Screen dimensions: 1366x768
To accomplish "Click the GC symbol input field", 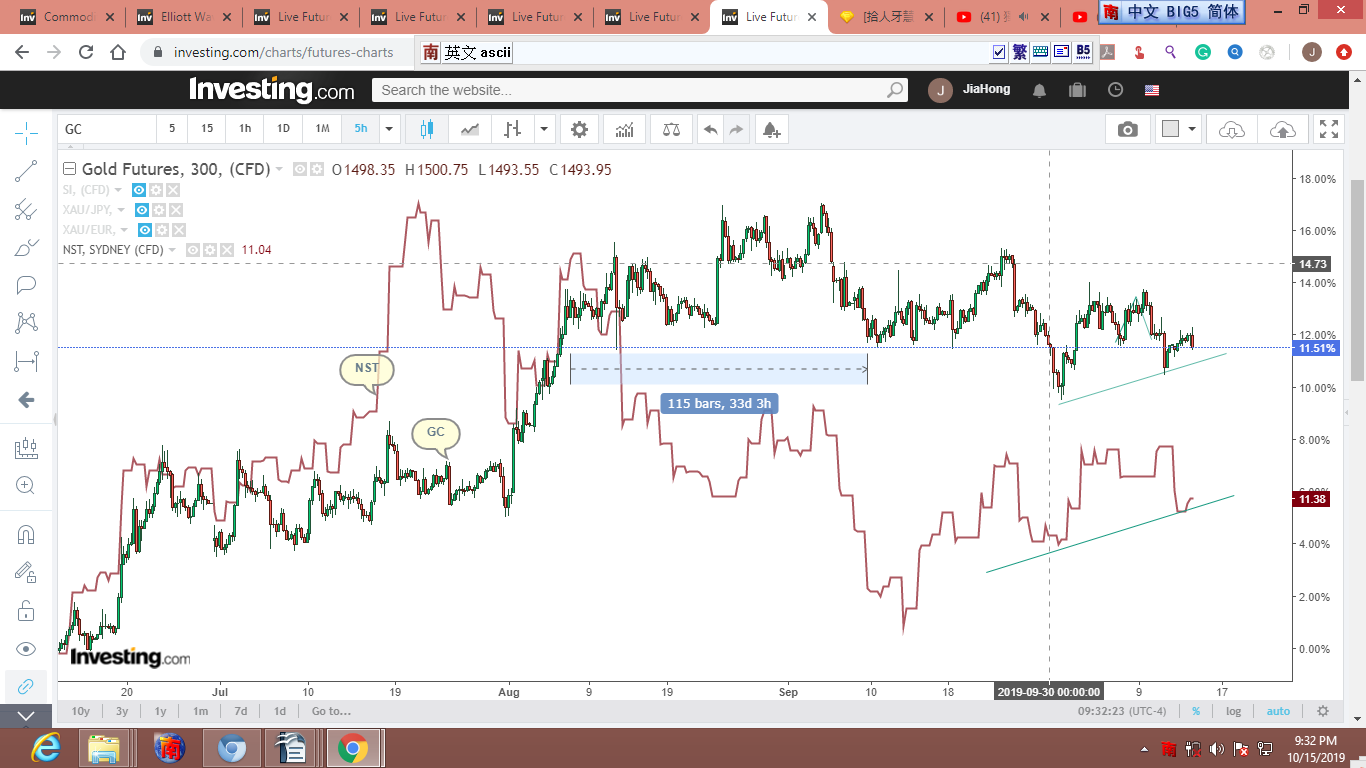I will [107, 129].
